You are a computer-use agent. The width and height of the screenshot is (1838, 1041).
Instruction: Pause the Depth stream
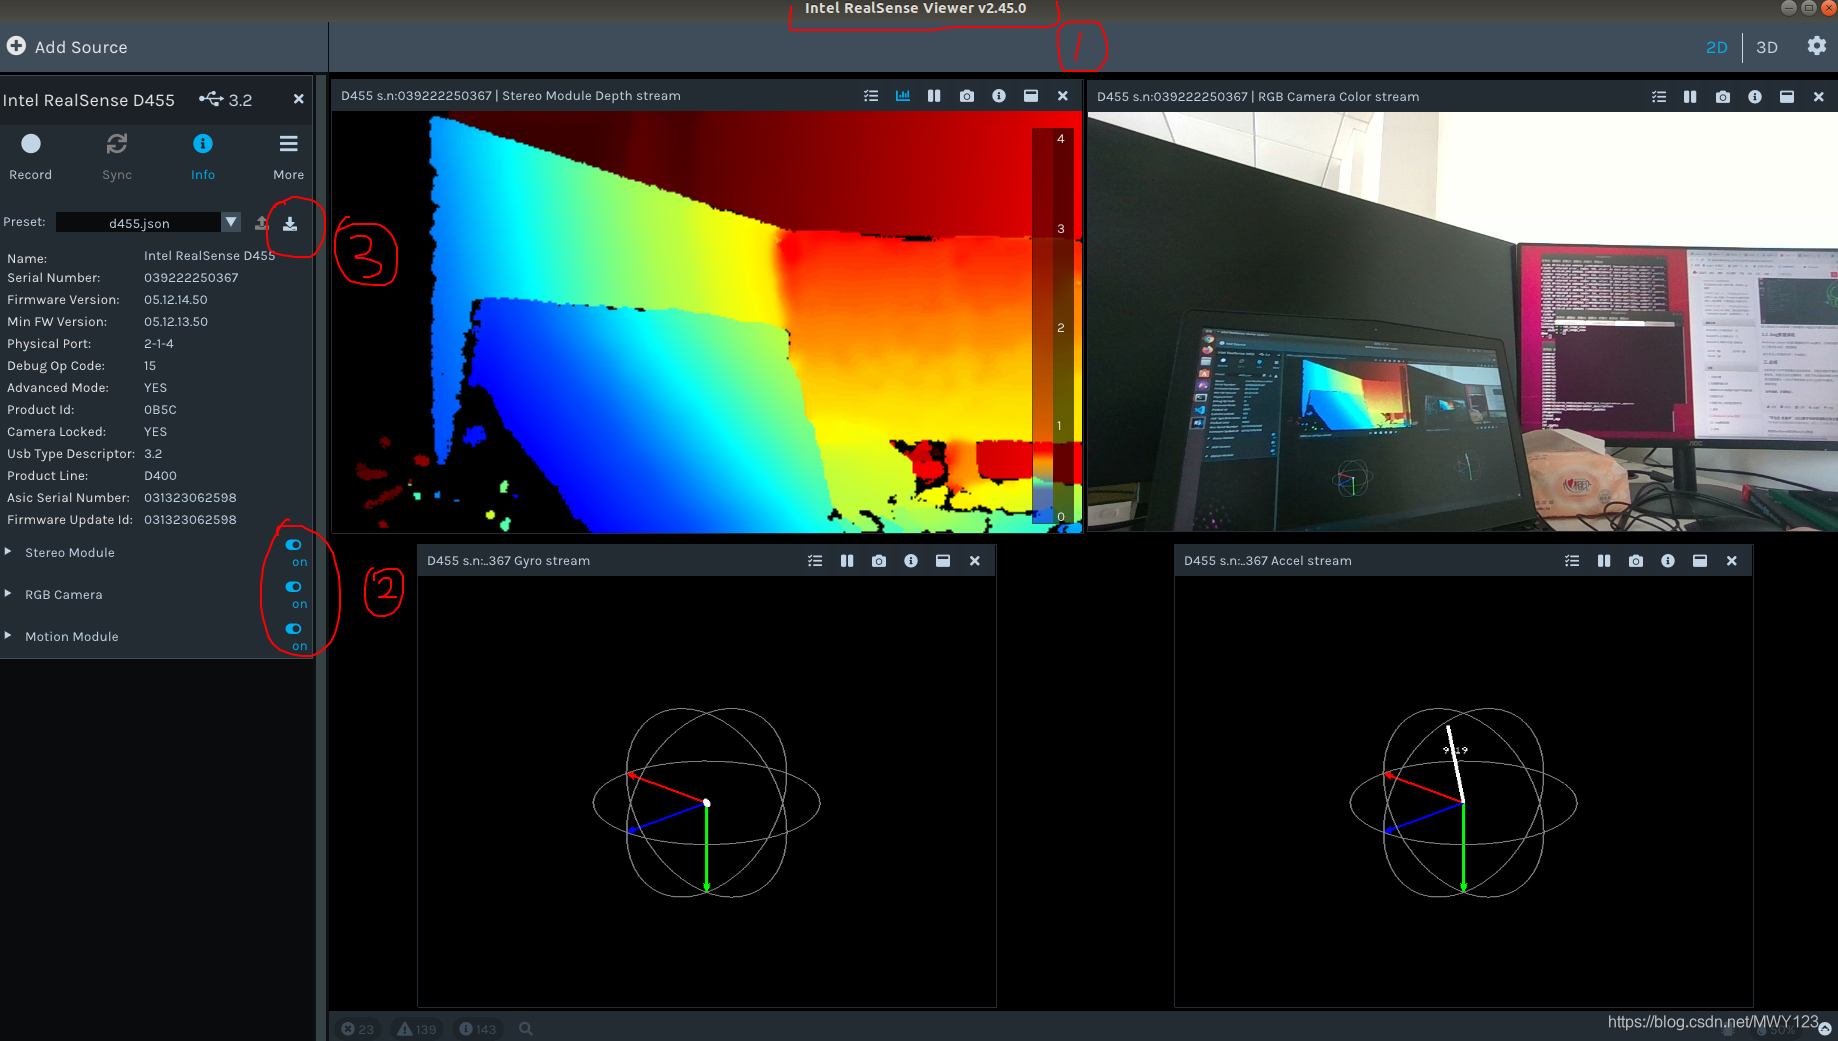click(x=934, y=96)
